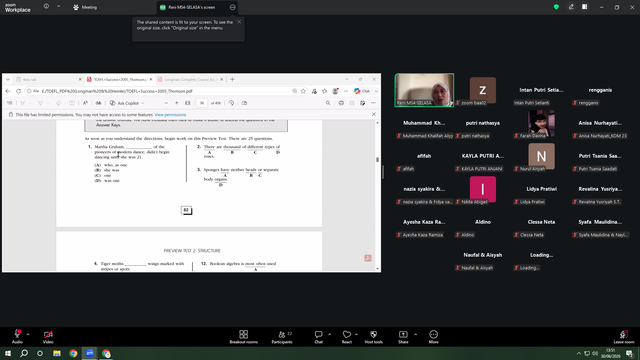Screen dimensions: 640x360
Task: Open the View permissions link
Action: pyautogui.click(x=170, y=115)
